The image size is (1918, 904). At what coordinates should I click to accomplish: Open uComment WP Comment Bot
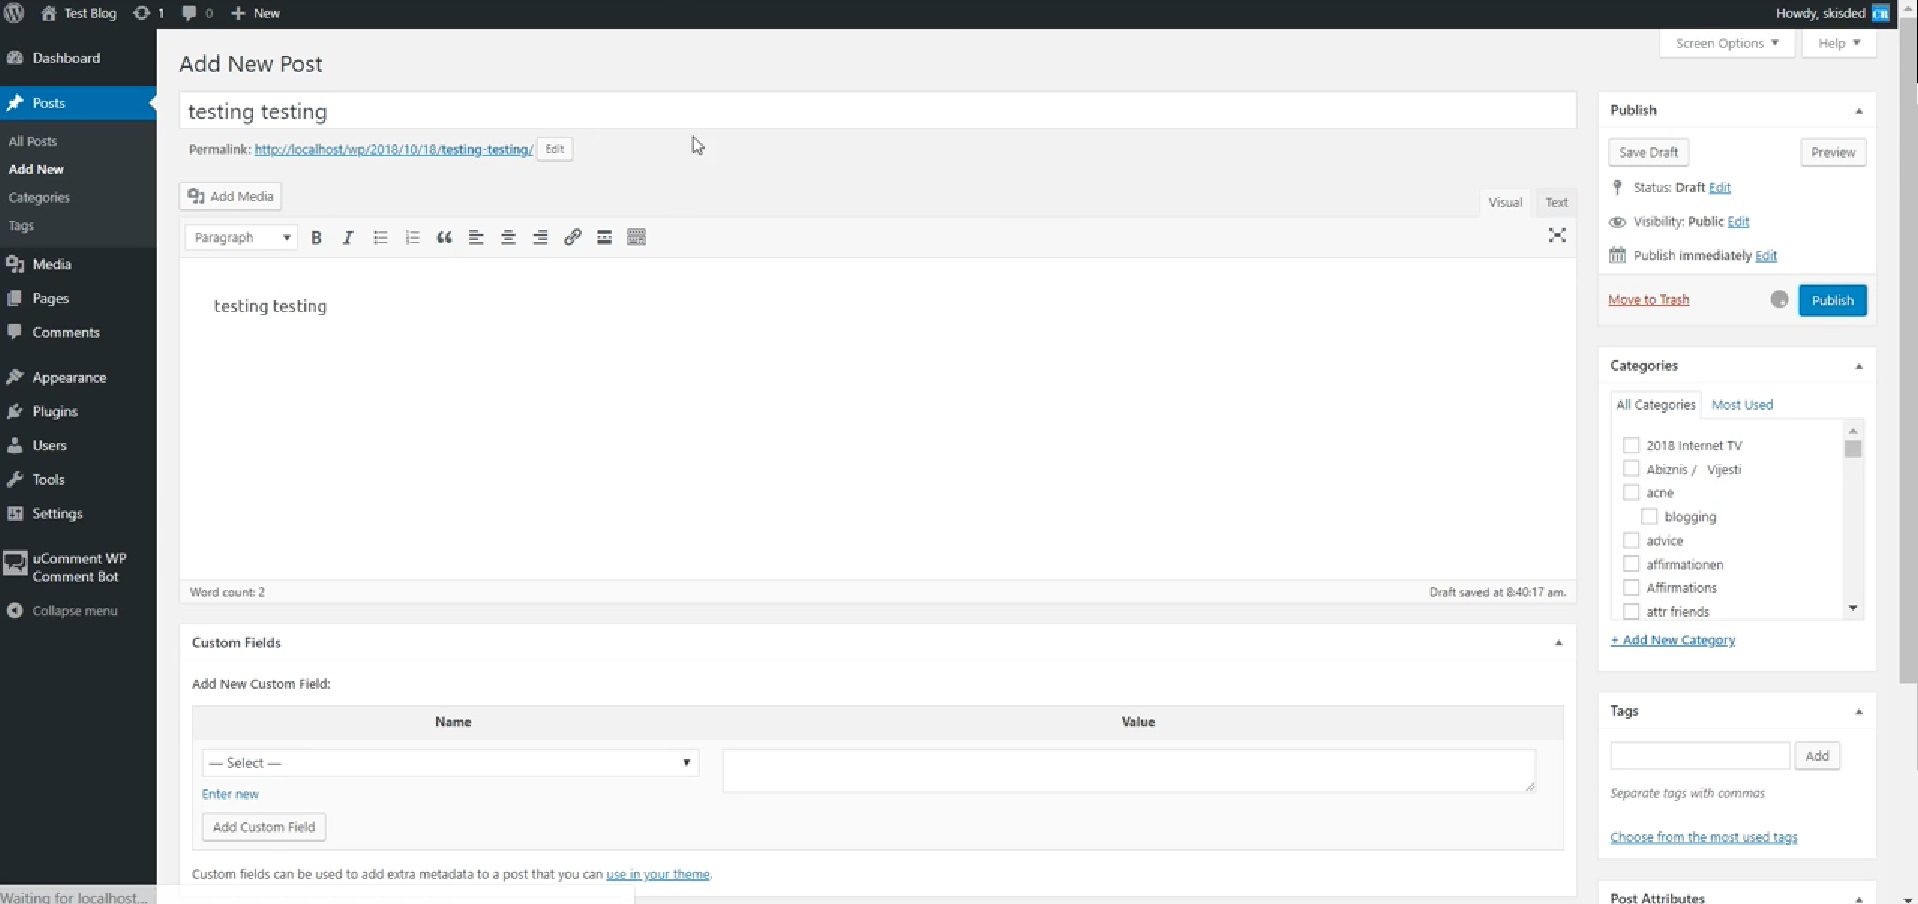pos(78,567)
